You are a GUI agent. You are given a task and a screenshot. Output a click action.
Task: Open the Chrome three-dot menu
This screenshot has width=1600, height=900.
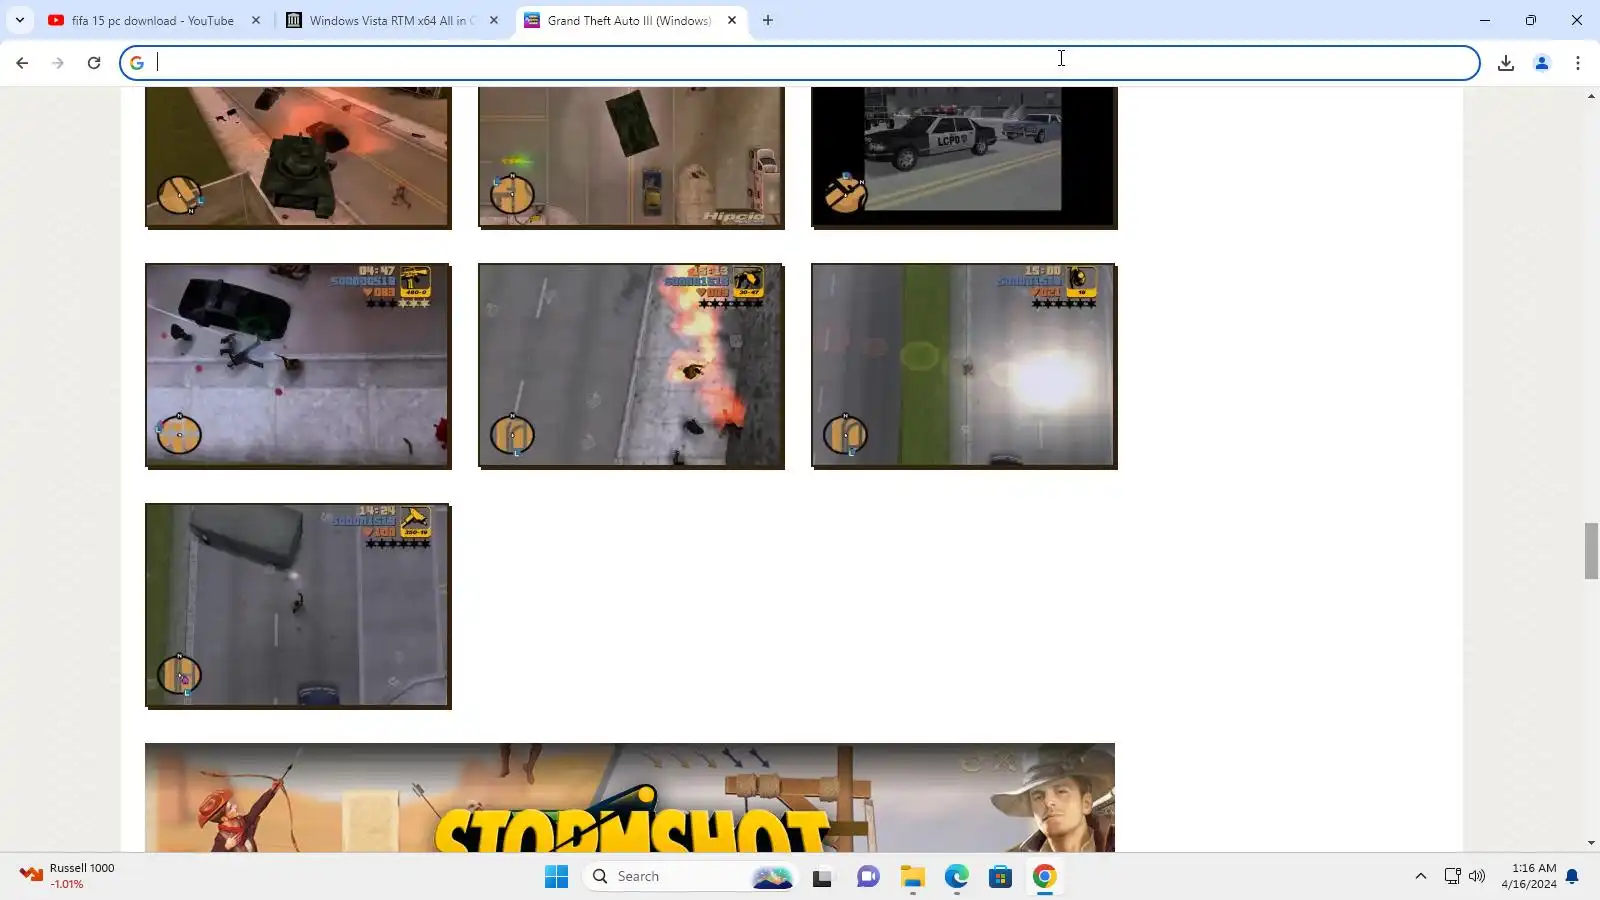click(1578, 63)
